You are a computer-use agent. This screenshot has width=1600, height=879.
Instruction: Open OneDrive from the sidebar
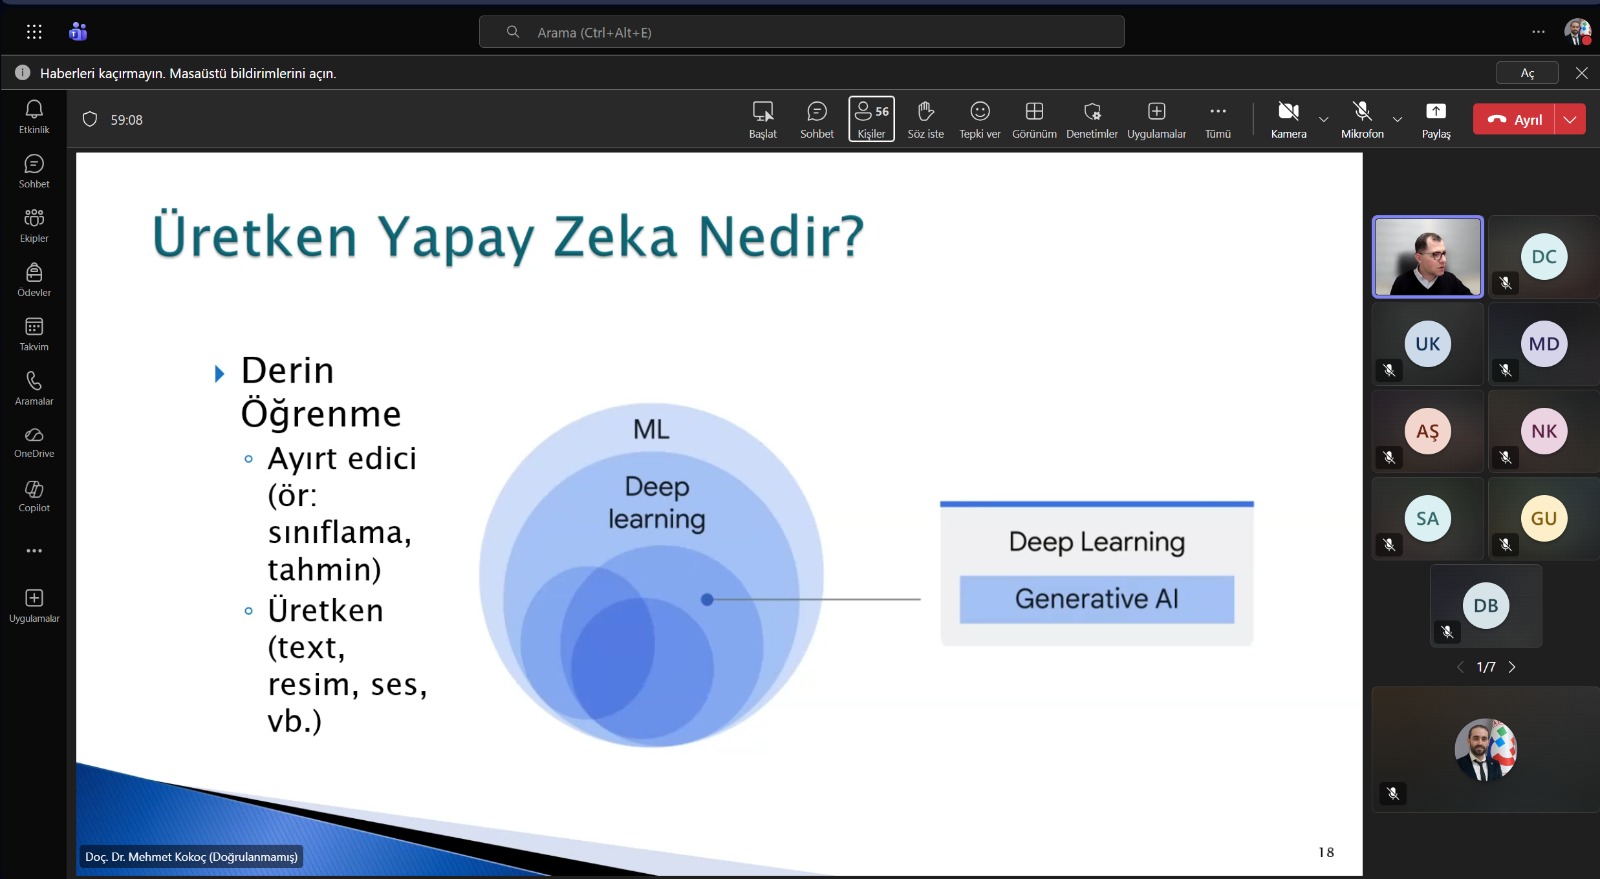[x=34, y=441]
